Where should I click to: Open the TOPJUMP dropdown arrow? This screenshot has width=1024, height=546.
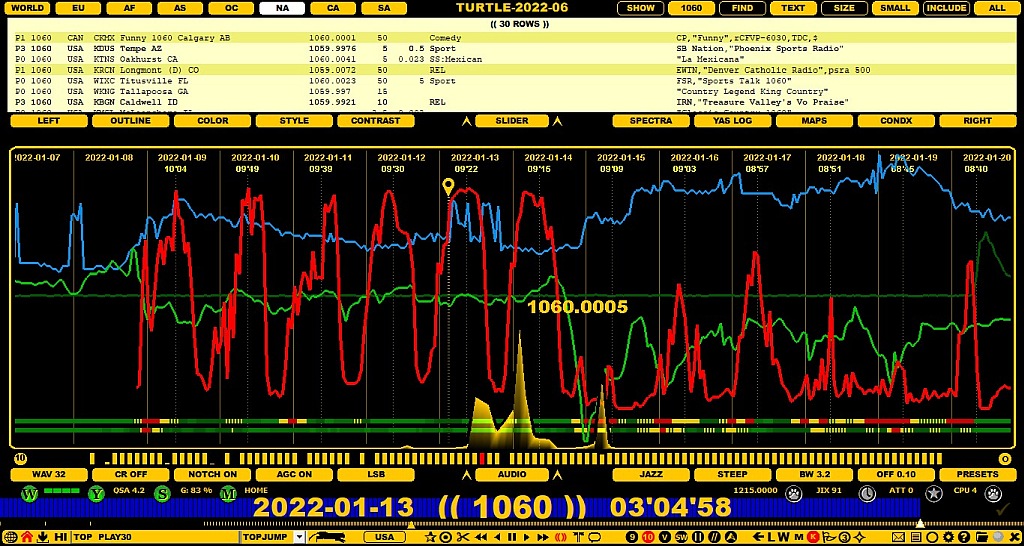coord(299,537)
